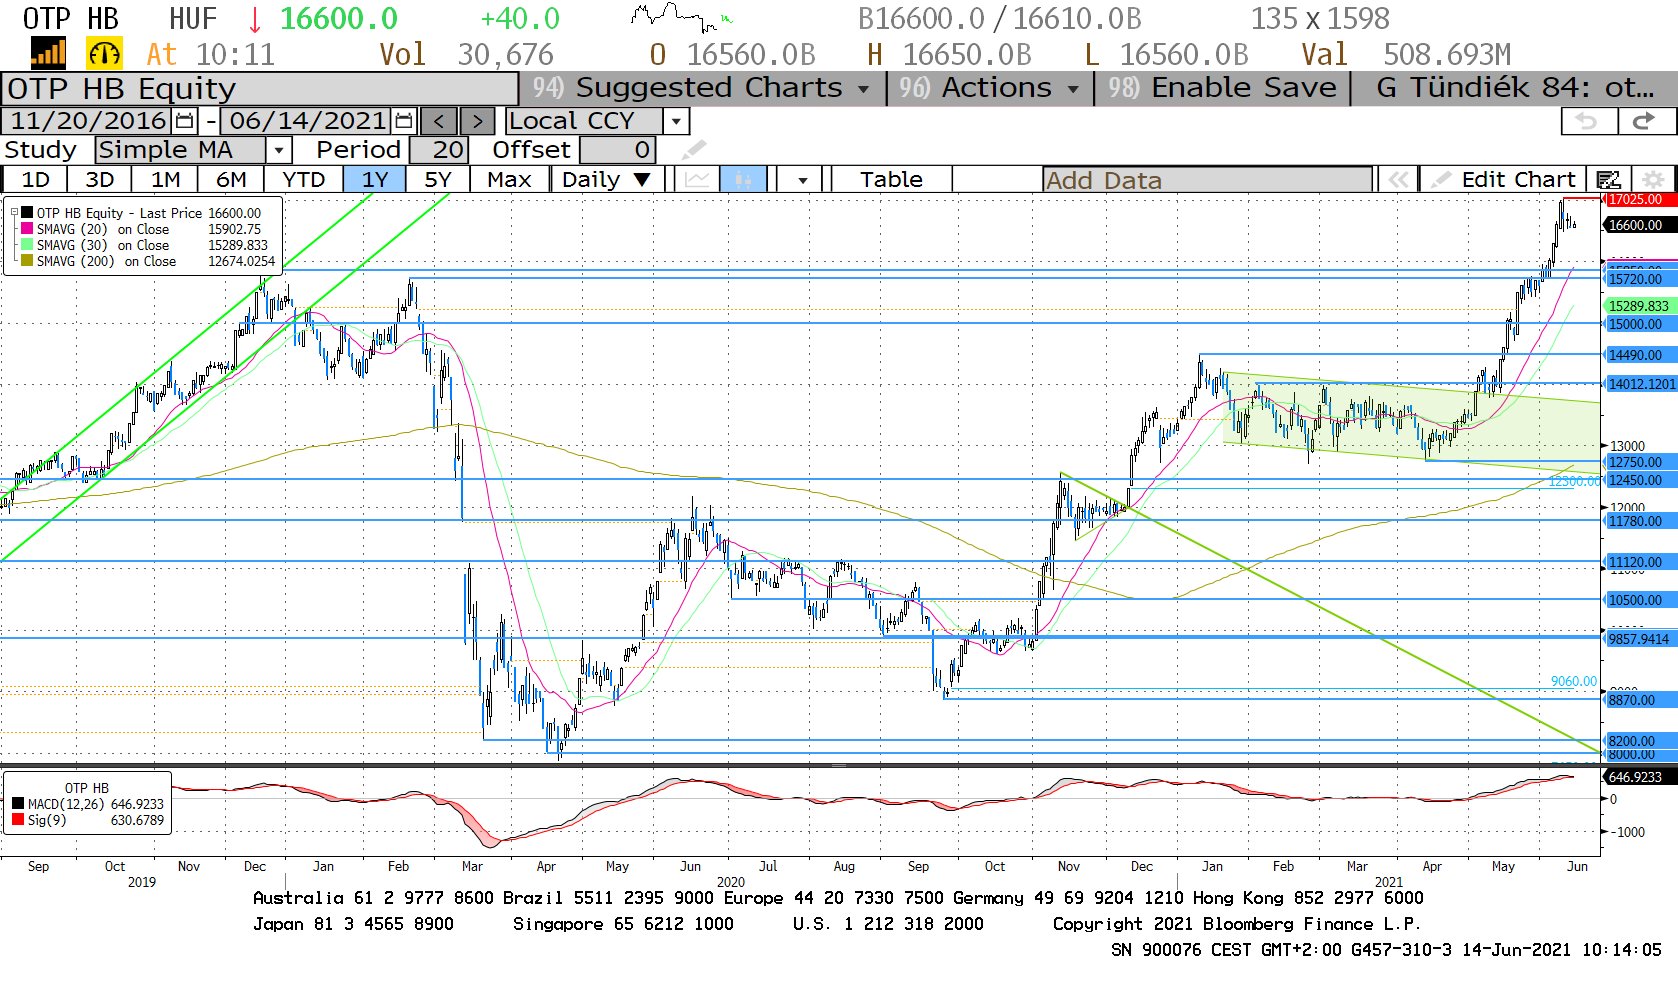The image size is (1678, 985).
Task: Click the redo arrow button
Action: point(1643,121)
